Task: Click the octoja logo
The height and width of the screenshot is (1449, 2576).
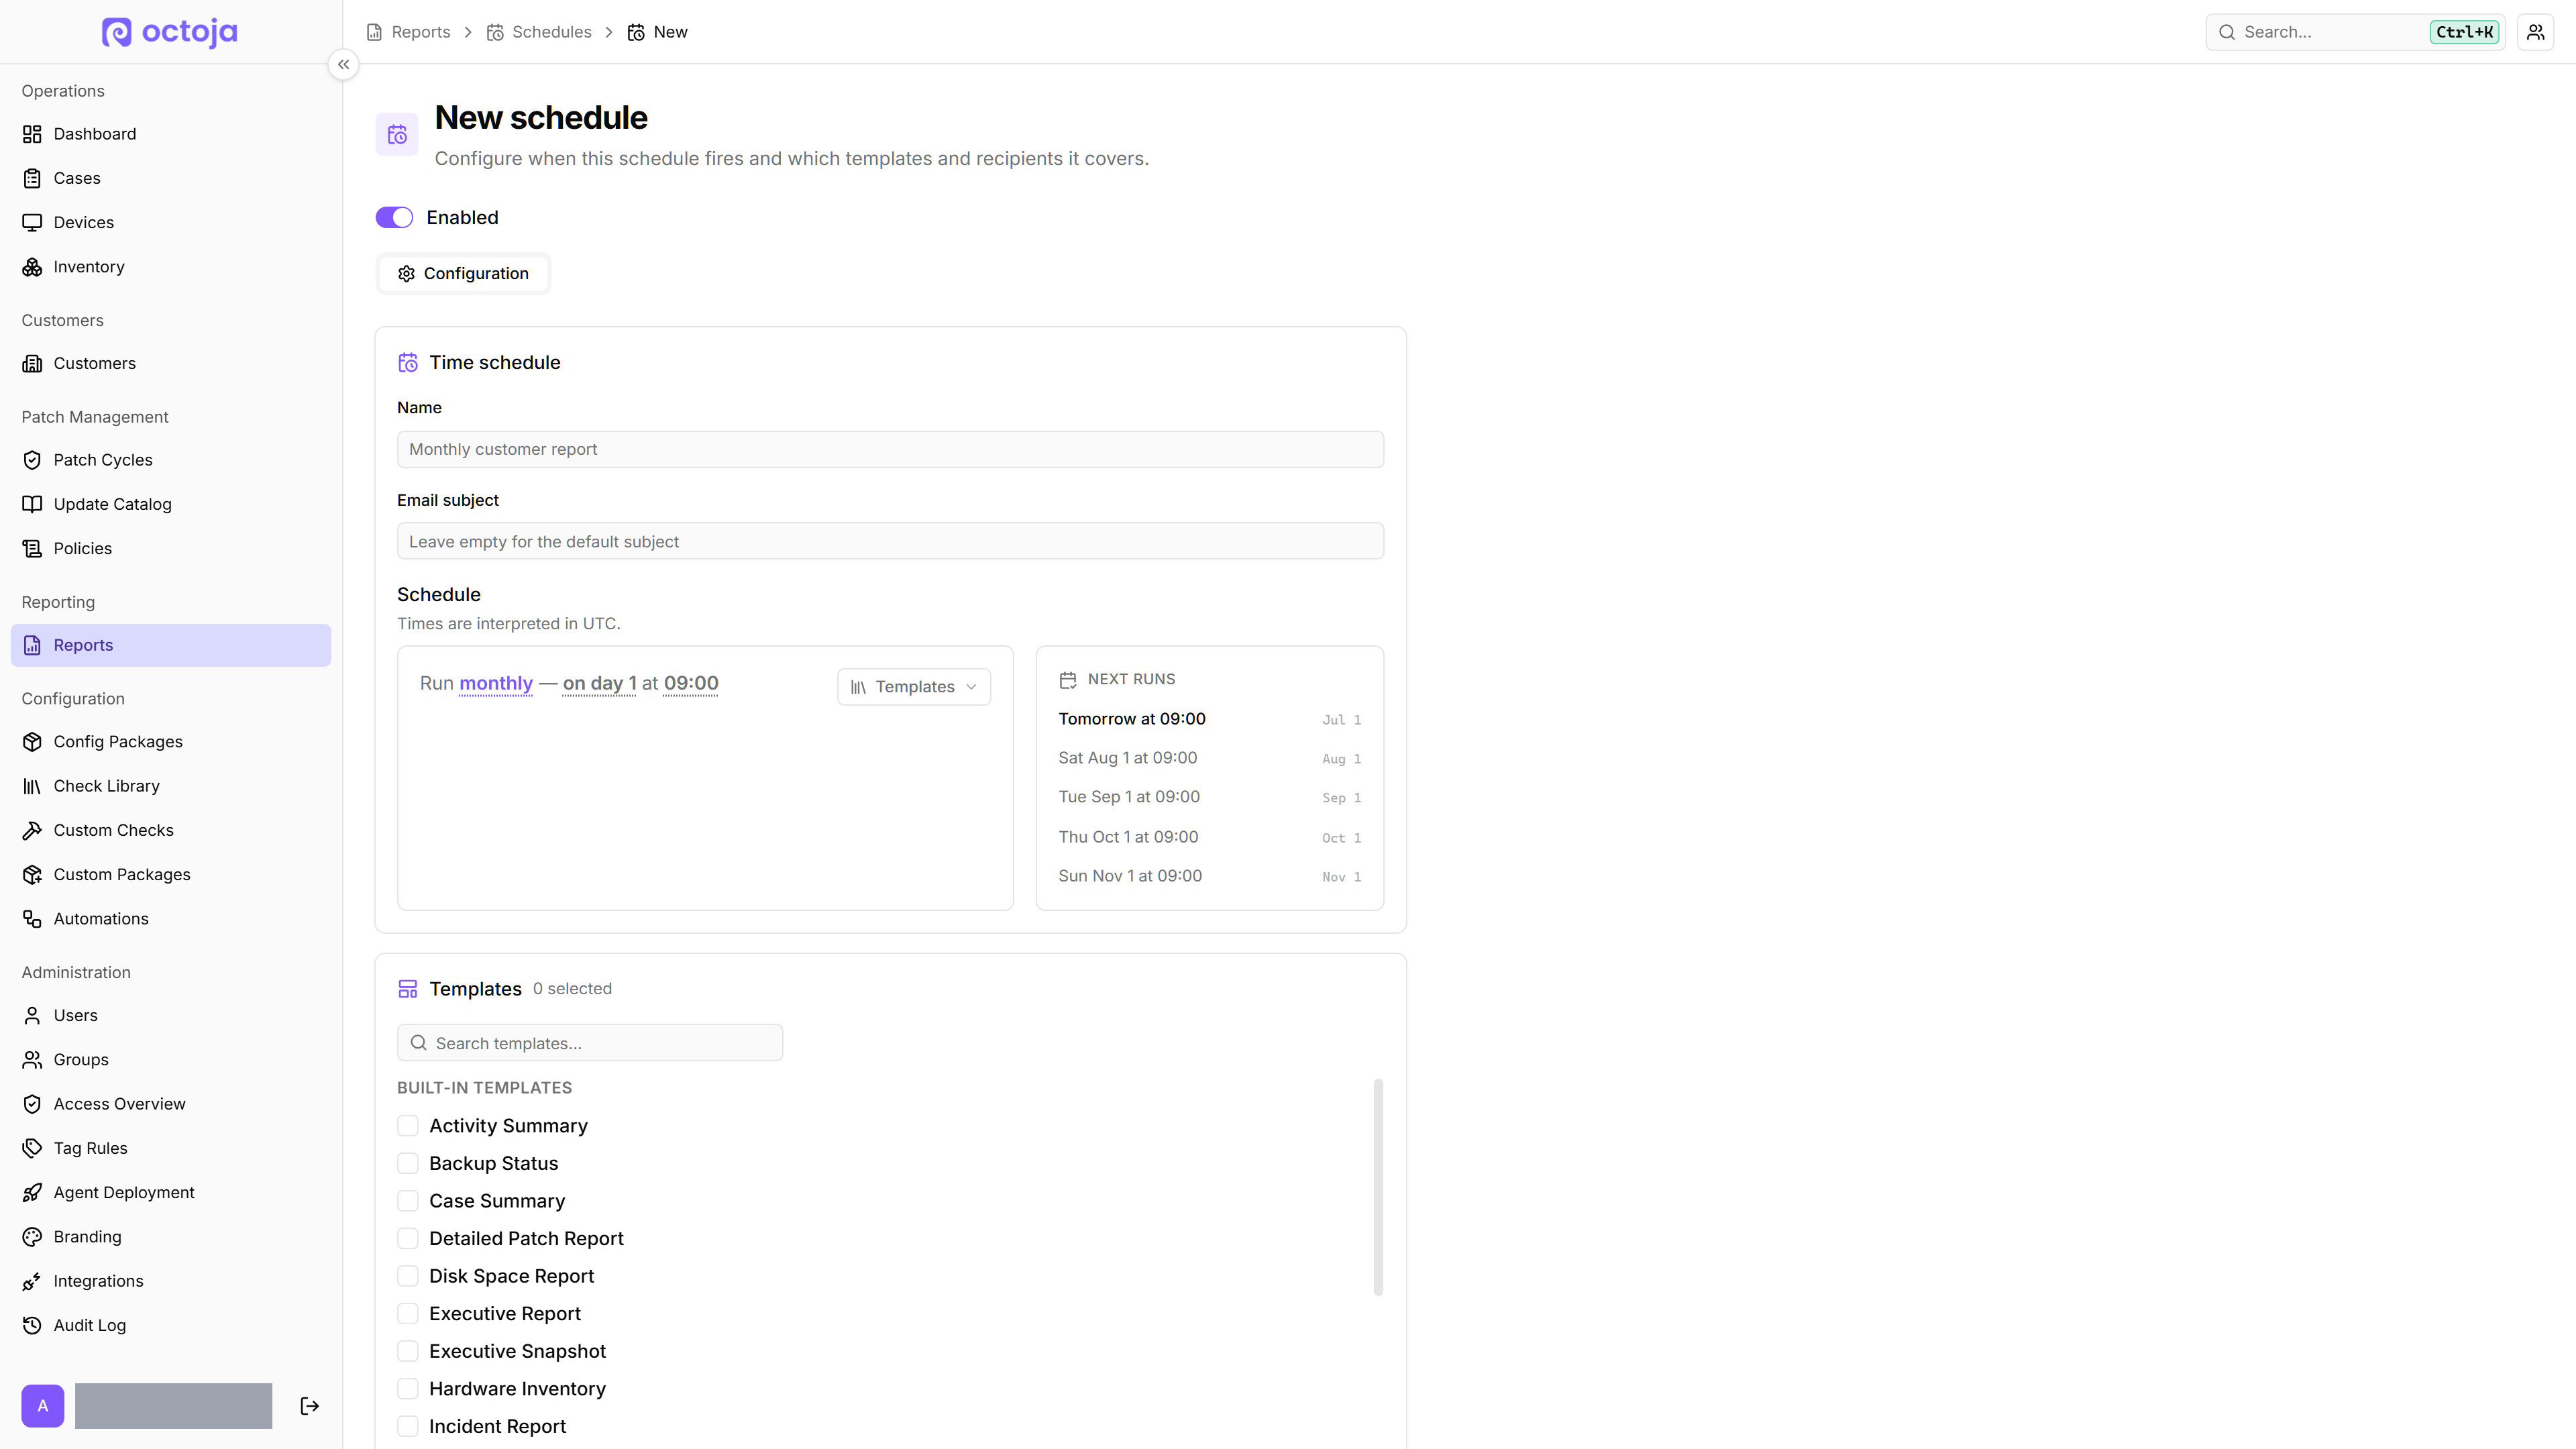Action: 170,32
